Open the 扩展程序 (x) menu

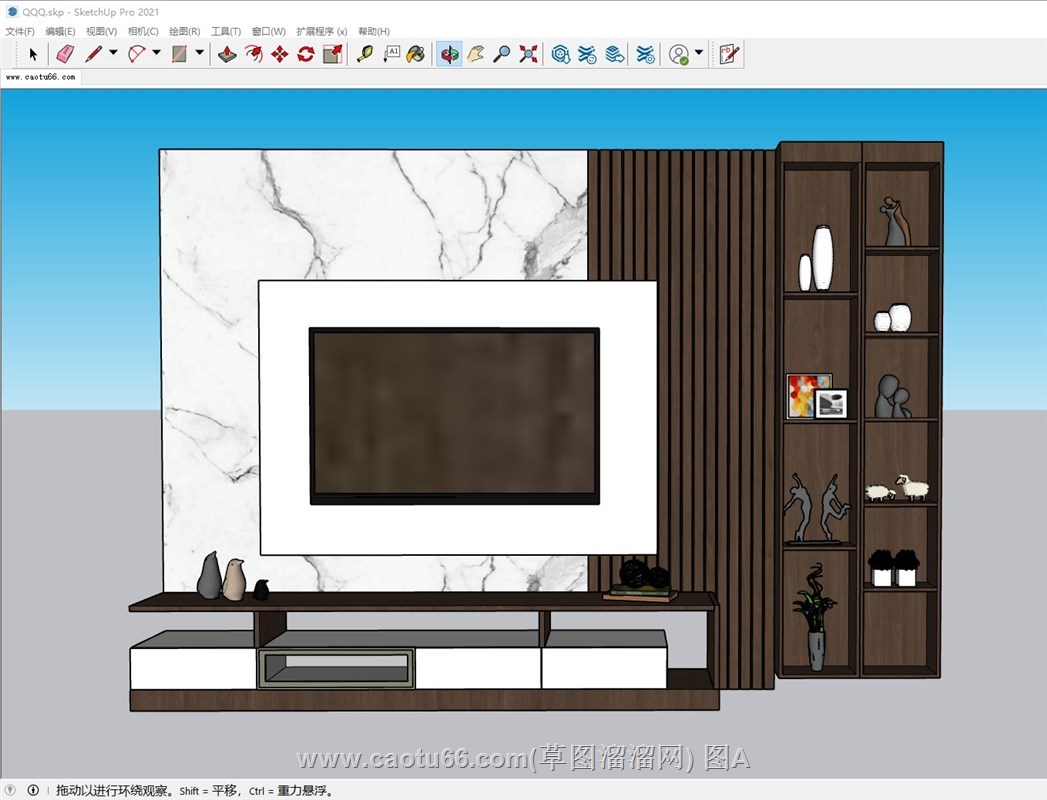point(322,32)
